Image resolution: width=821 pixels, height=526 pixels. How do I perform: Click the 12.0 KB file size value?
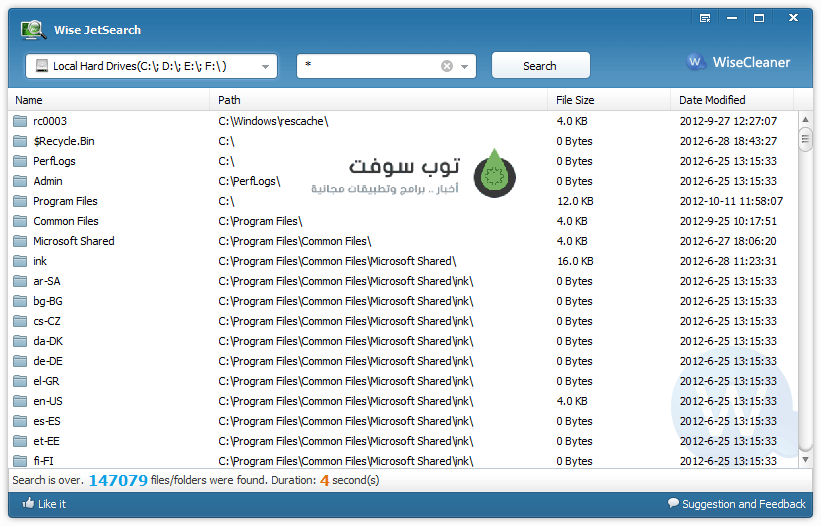coord(575,201)
